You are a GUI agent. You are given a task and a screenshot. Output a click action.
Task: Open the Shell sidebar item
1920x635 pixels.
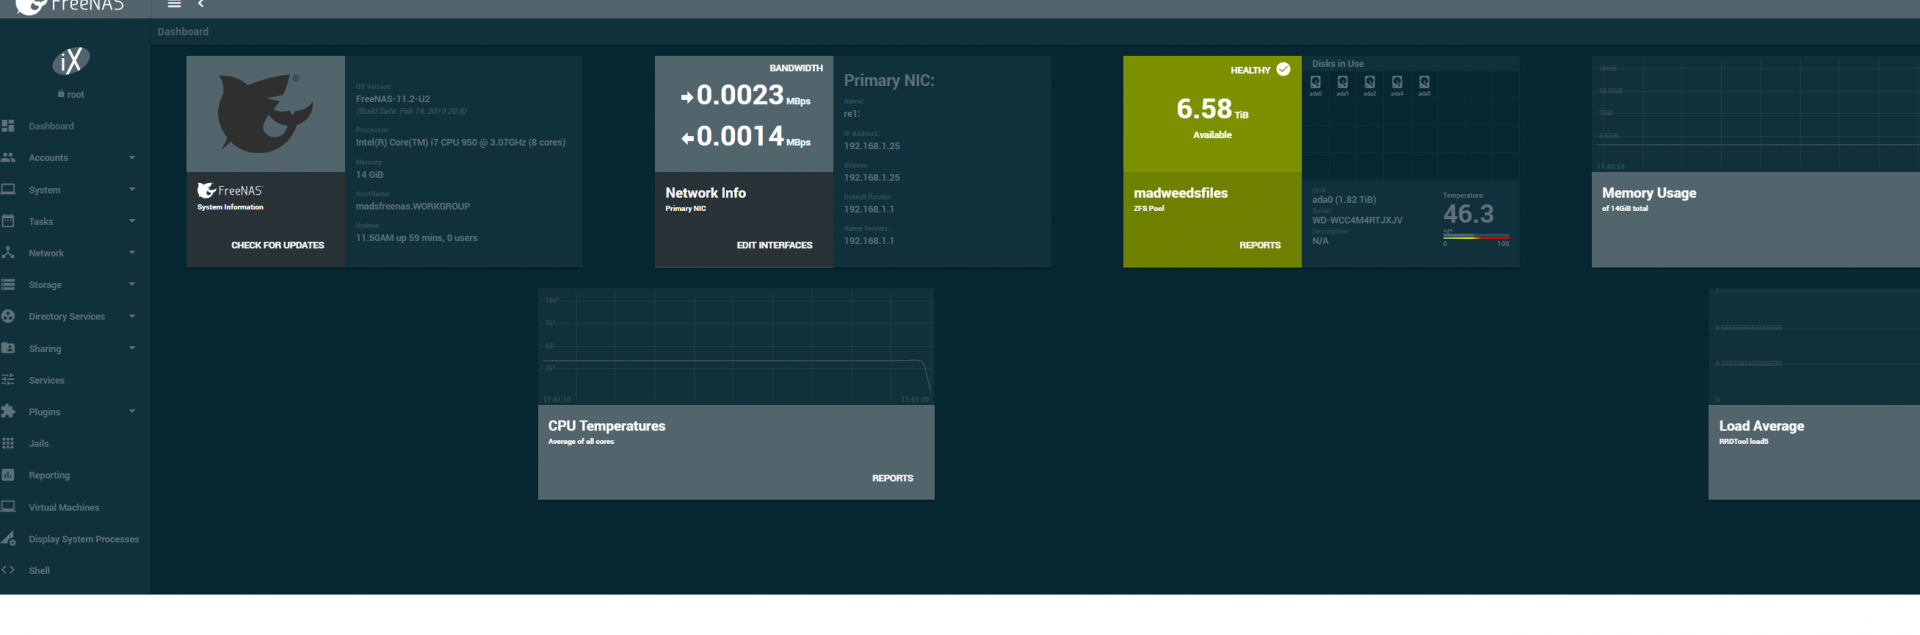[x=75, y=571]
